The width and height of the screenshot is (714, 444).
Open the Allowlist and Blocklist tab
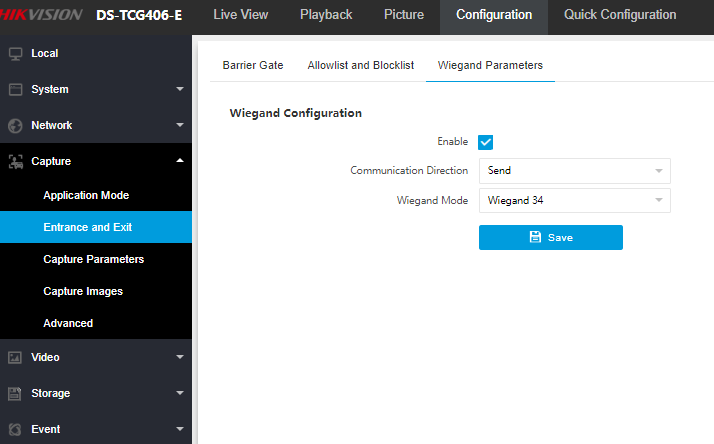coord(360,65)
